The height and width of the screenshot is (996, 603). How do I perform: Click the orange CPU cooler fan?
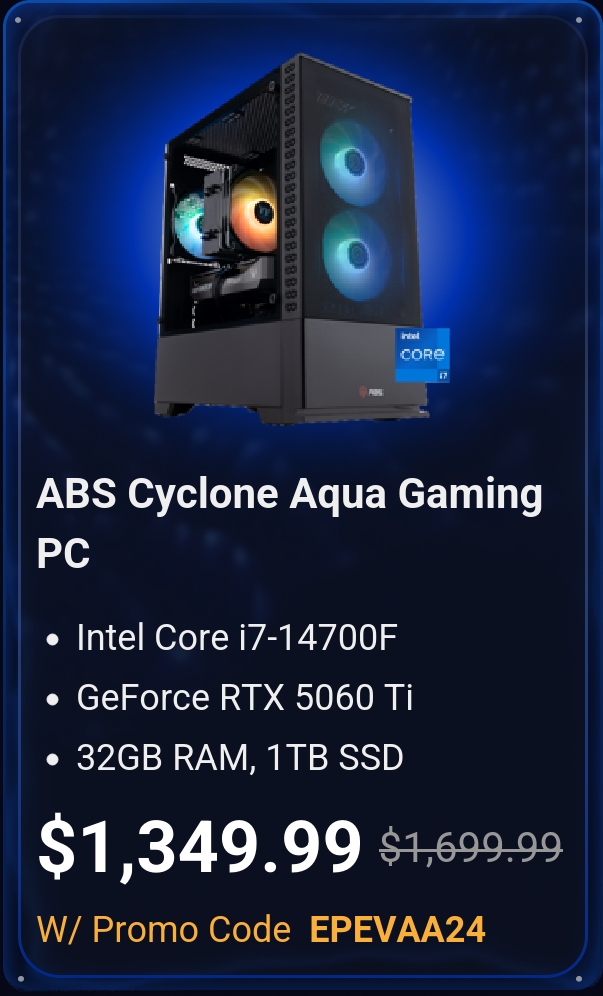(254, 212)
